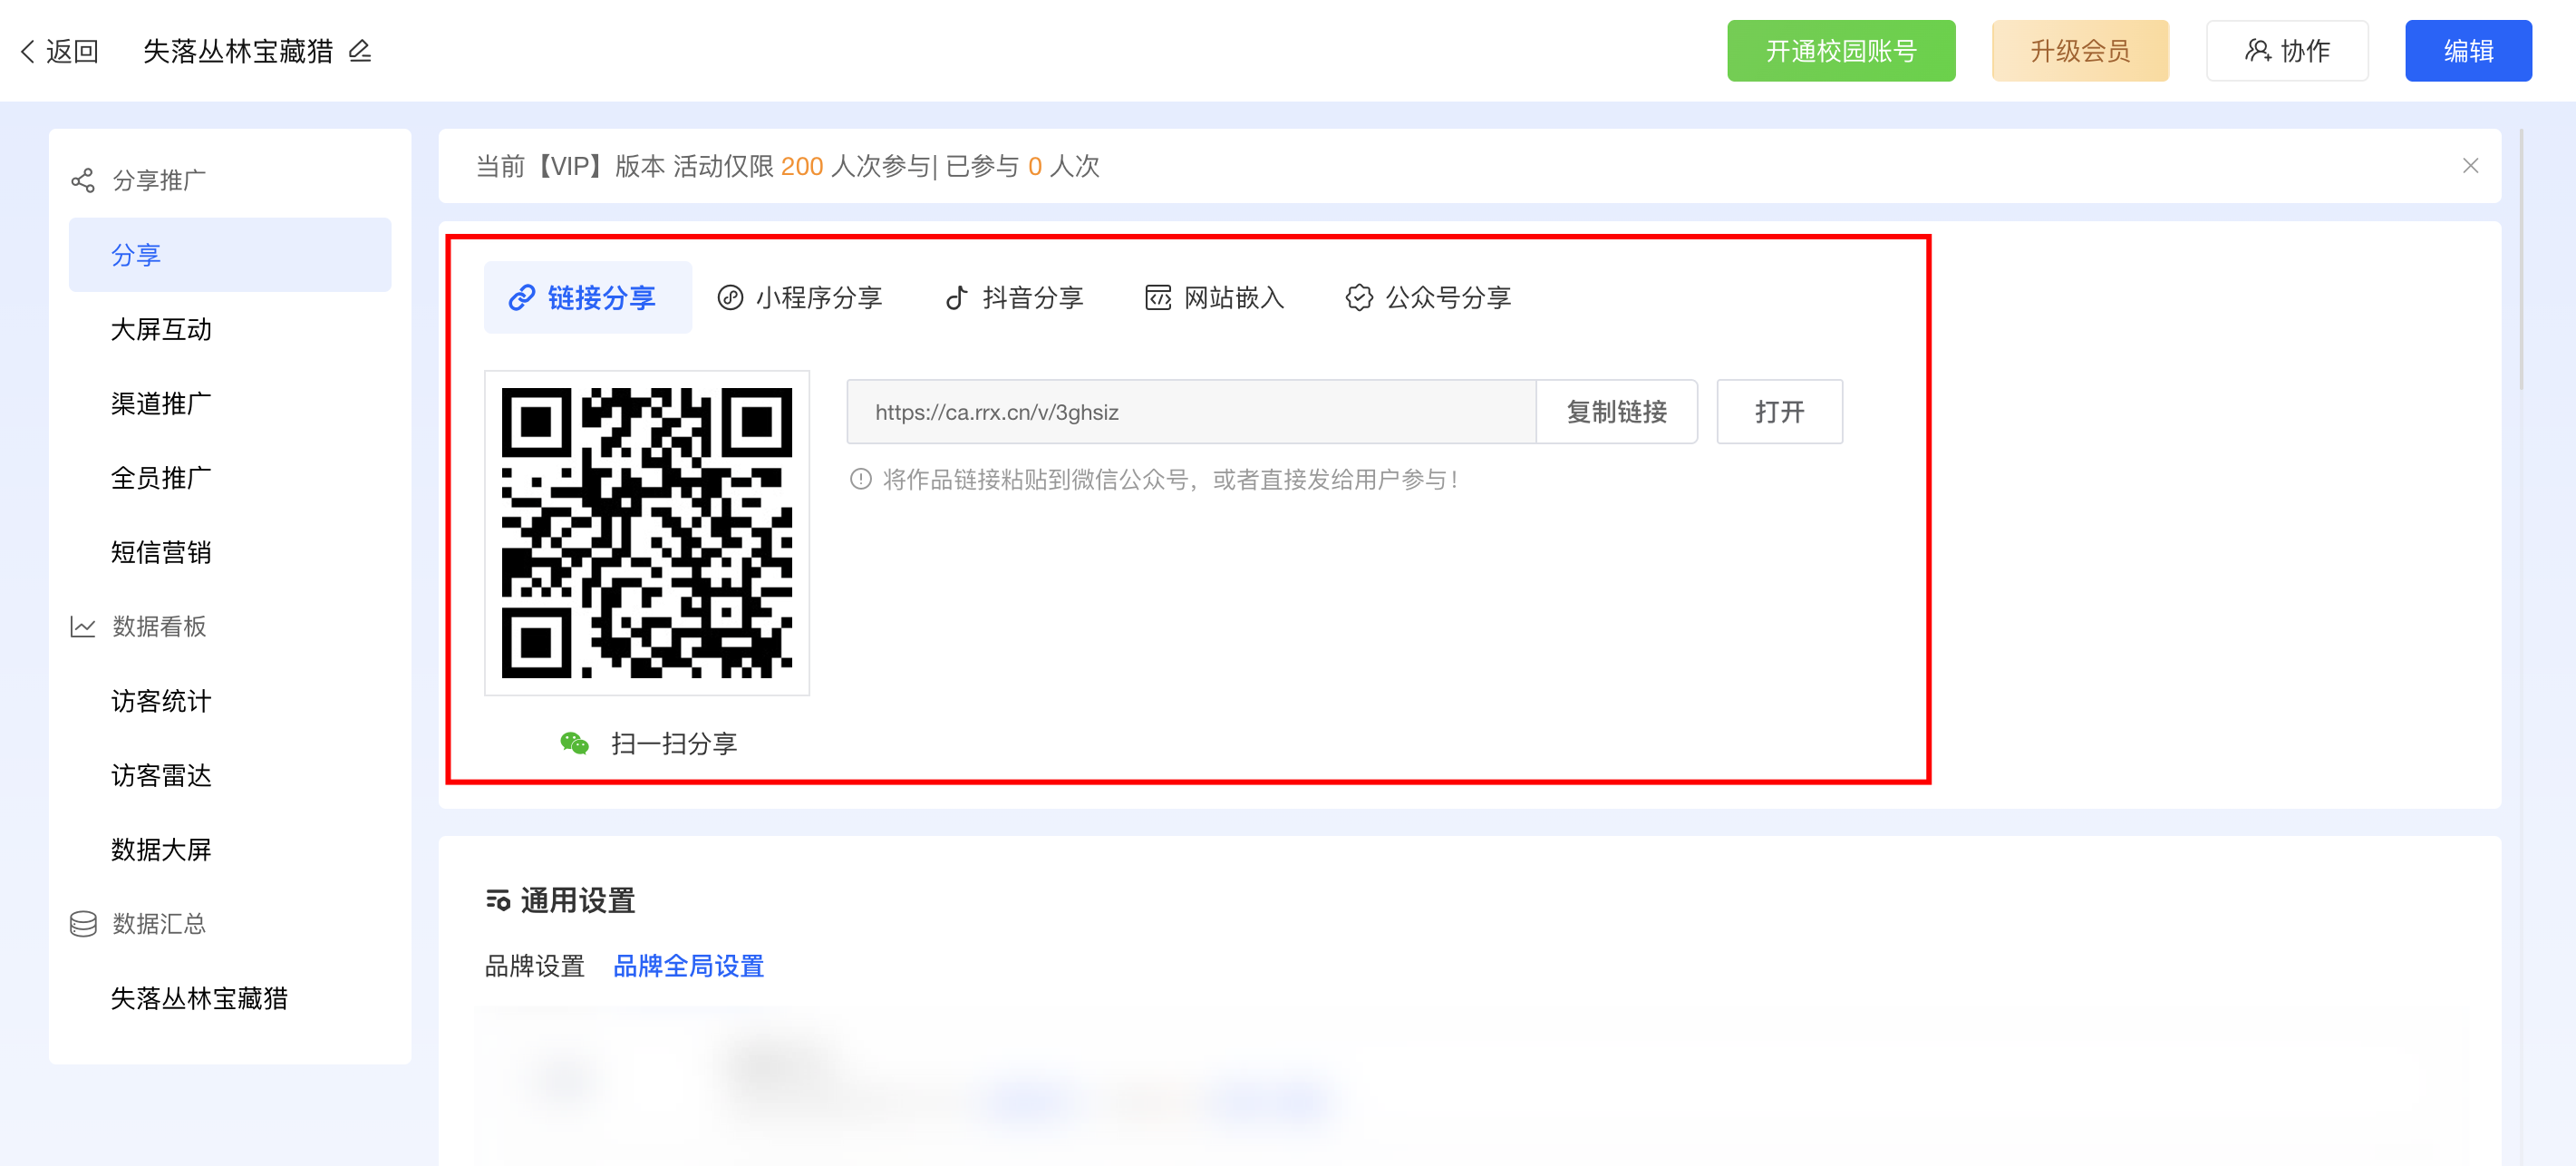Screen dimensions: 2576x1166
Task: Click the share link URL field
Action: [x=1191, y=412]
